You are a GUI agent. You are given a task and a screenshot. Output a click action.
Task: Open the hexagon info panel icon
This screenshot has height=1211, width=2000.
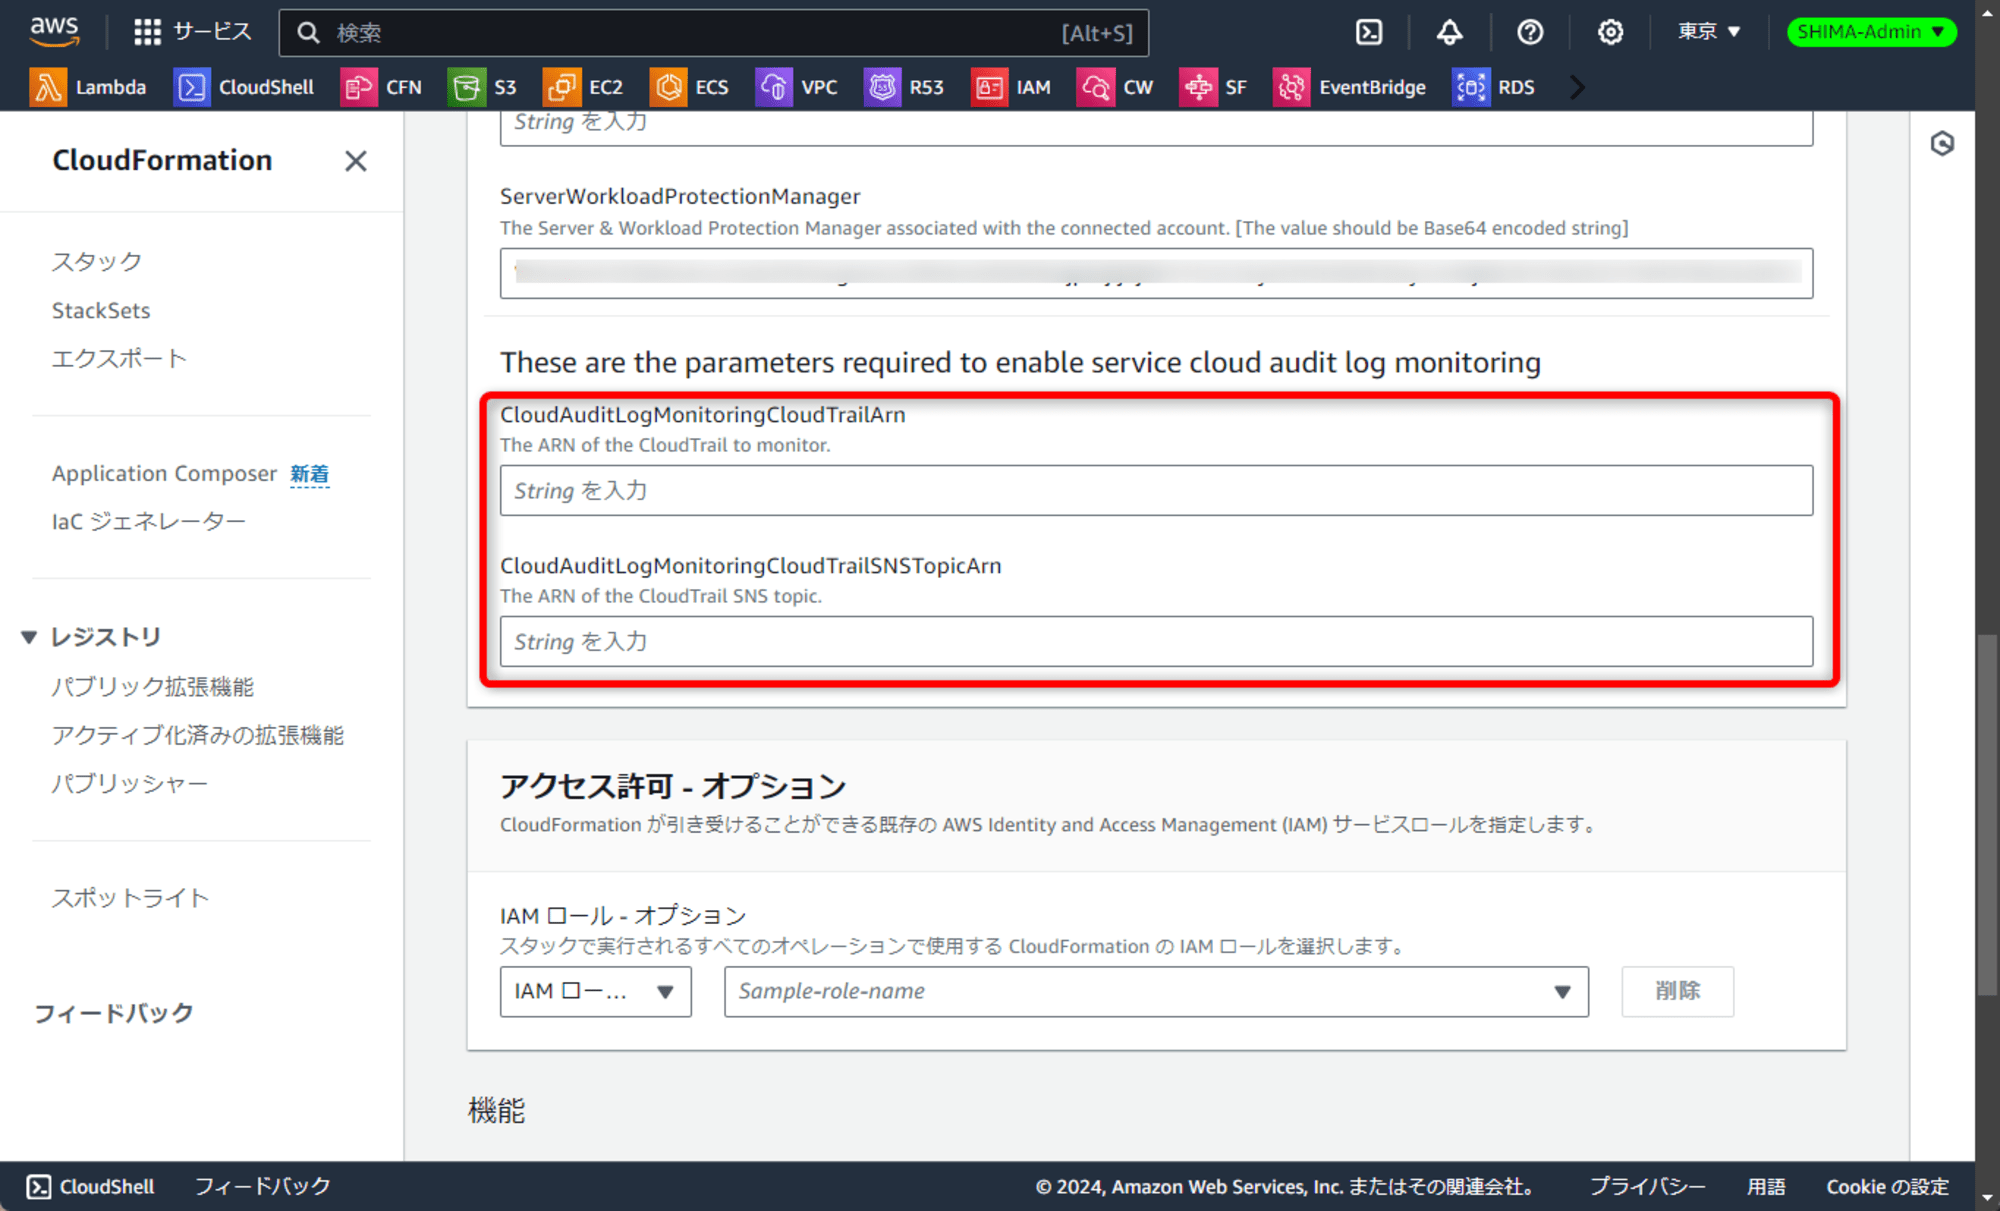(x=1941, y=143)
